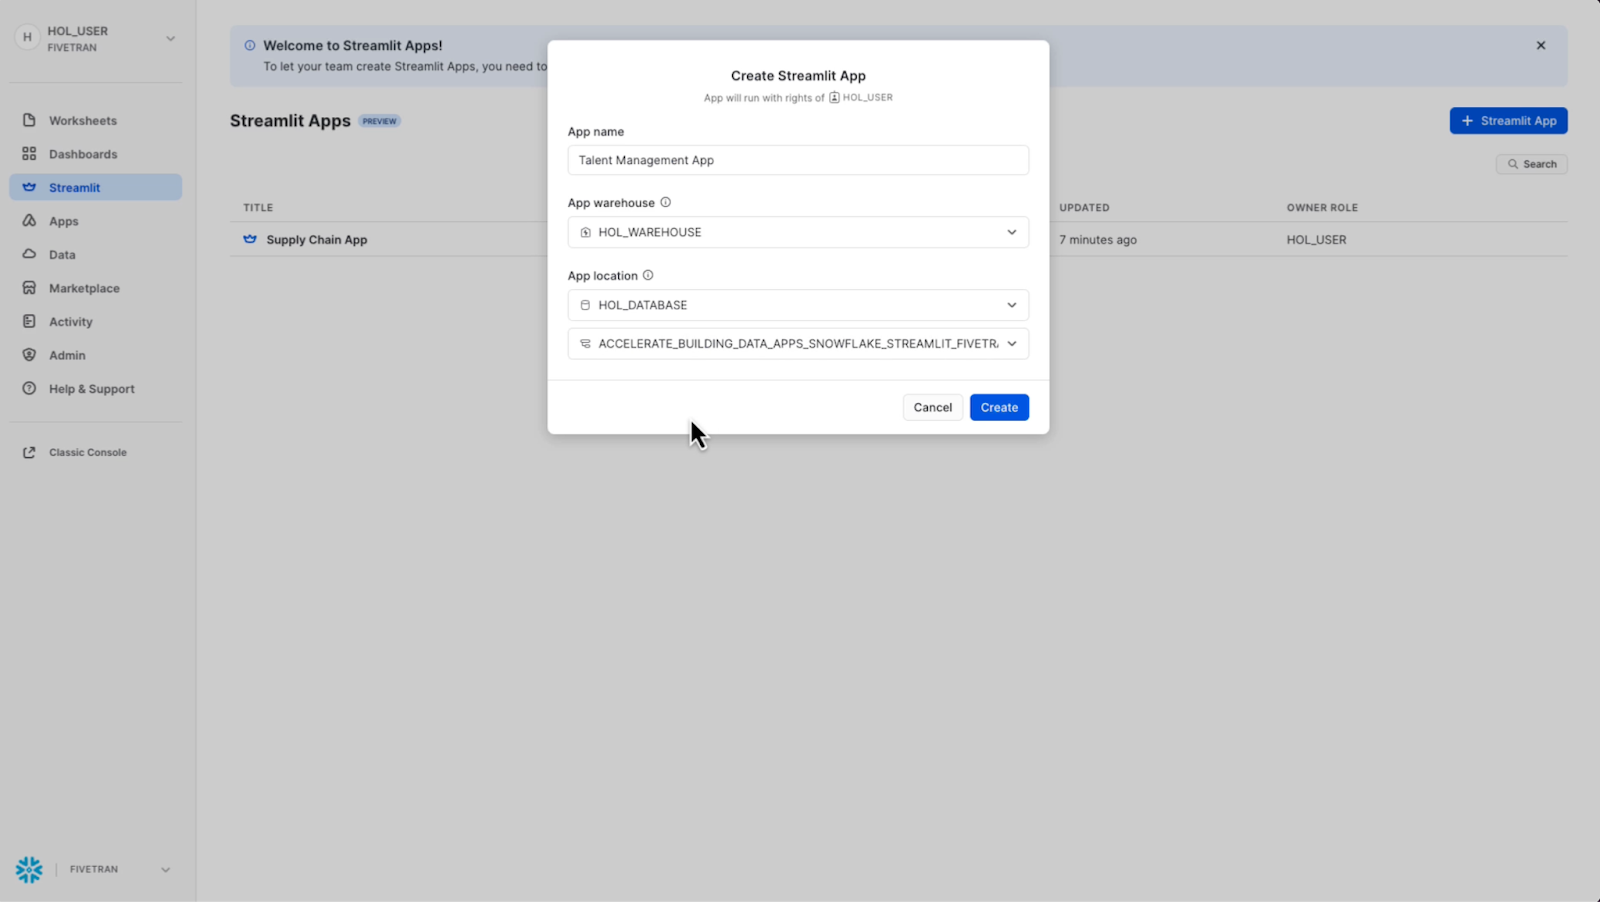Expand the HOL_USER account menu chevron
This screenshot has width=1600, height=902.
click(x=170, y=39)
